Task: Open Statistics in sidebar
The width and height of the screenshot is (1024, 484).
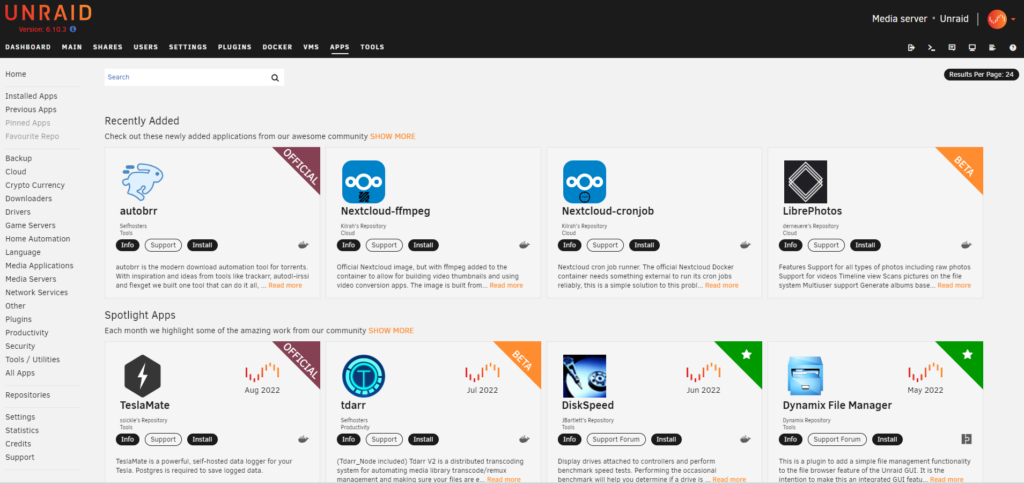Action: point(22,430)
